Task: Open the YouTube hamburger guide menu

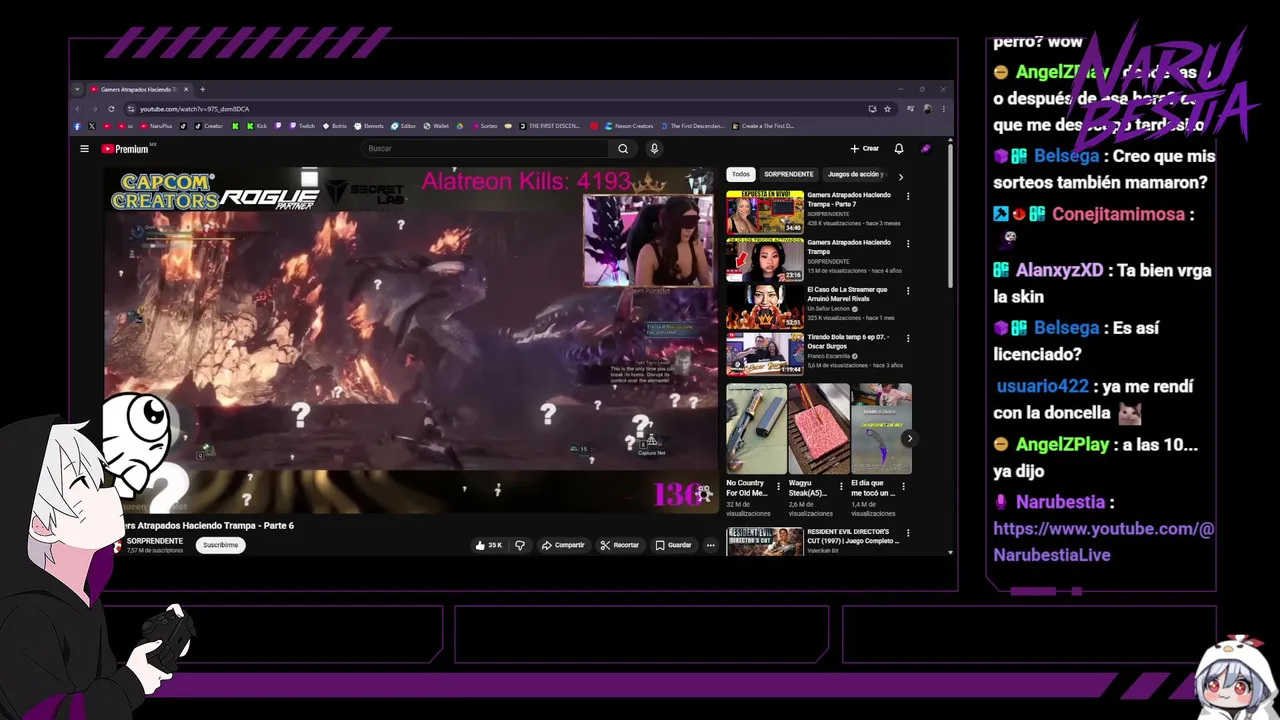Action: (85, 149)
